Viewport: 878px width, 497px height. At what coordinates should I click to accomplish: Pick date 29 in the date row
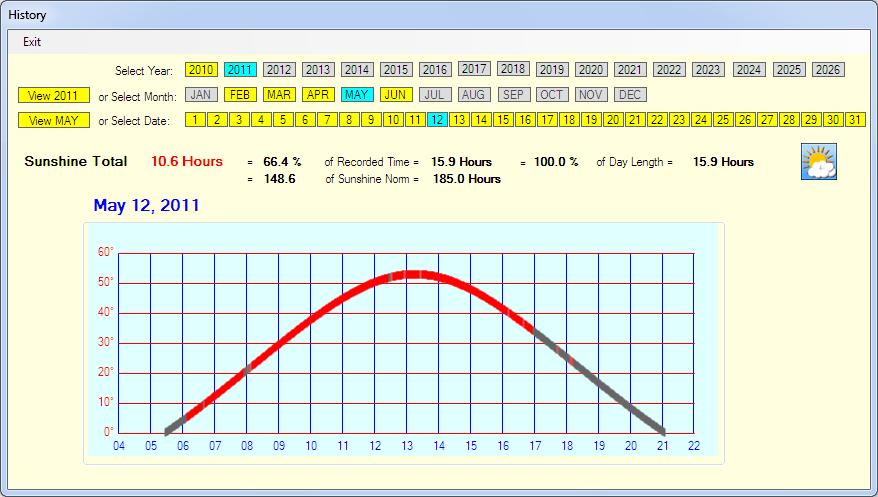point(811,120)
